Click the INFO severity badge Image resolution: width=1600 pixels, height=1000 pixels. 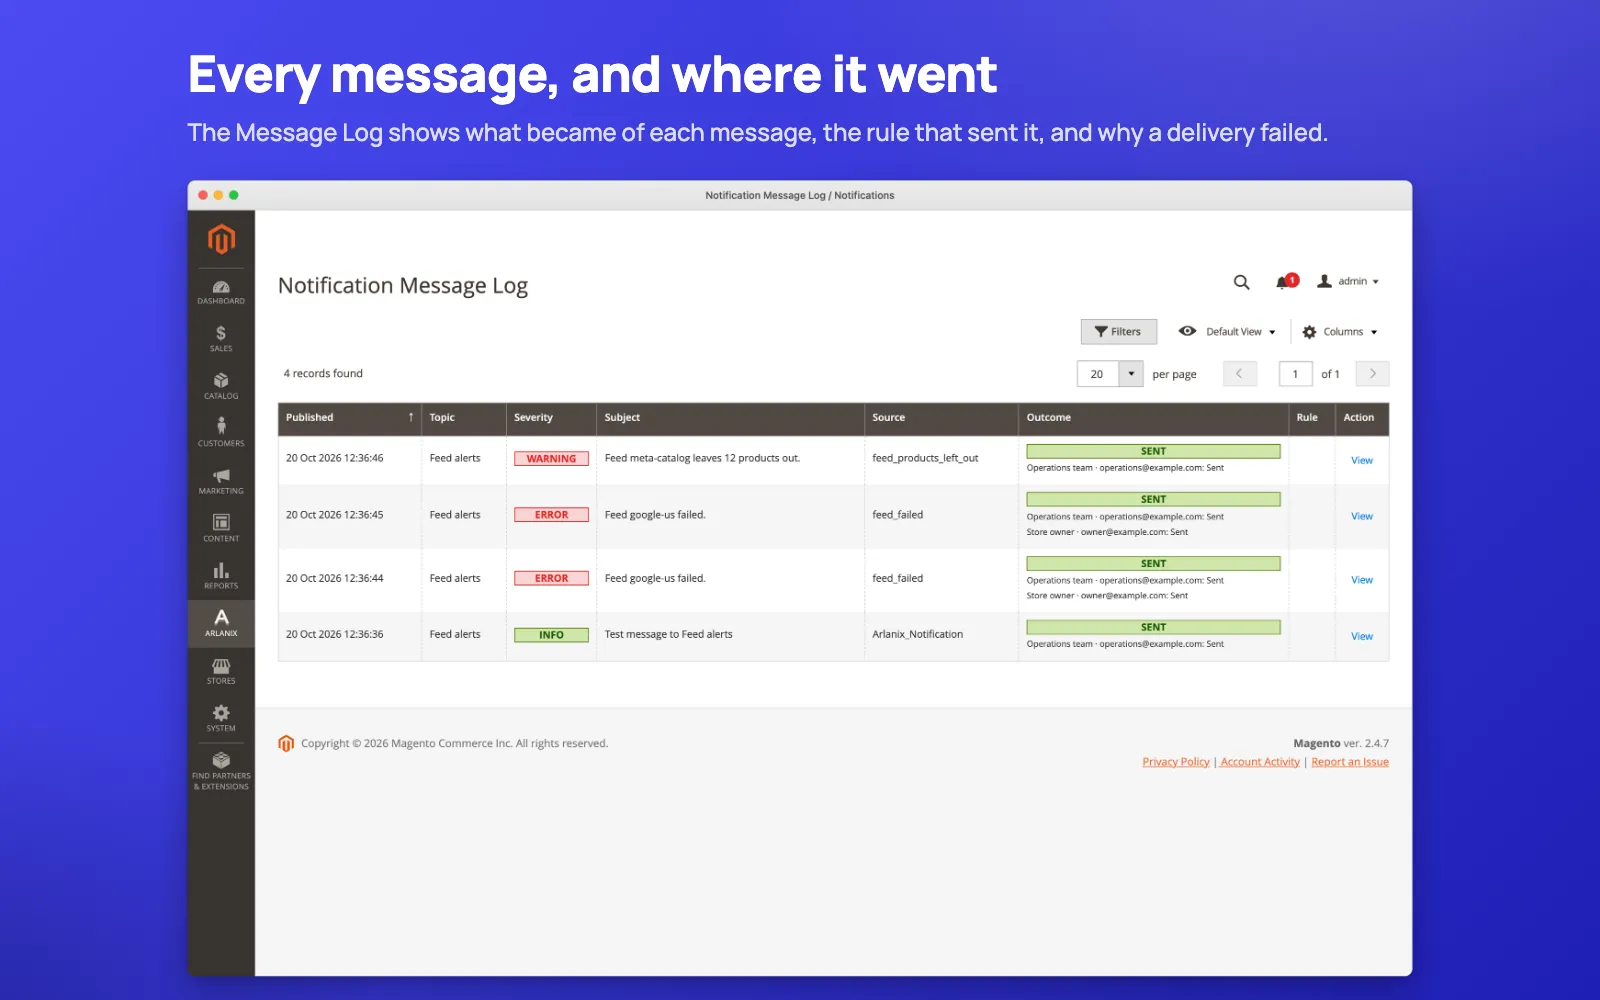[x=551, y=635]
